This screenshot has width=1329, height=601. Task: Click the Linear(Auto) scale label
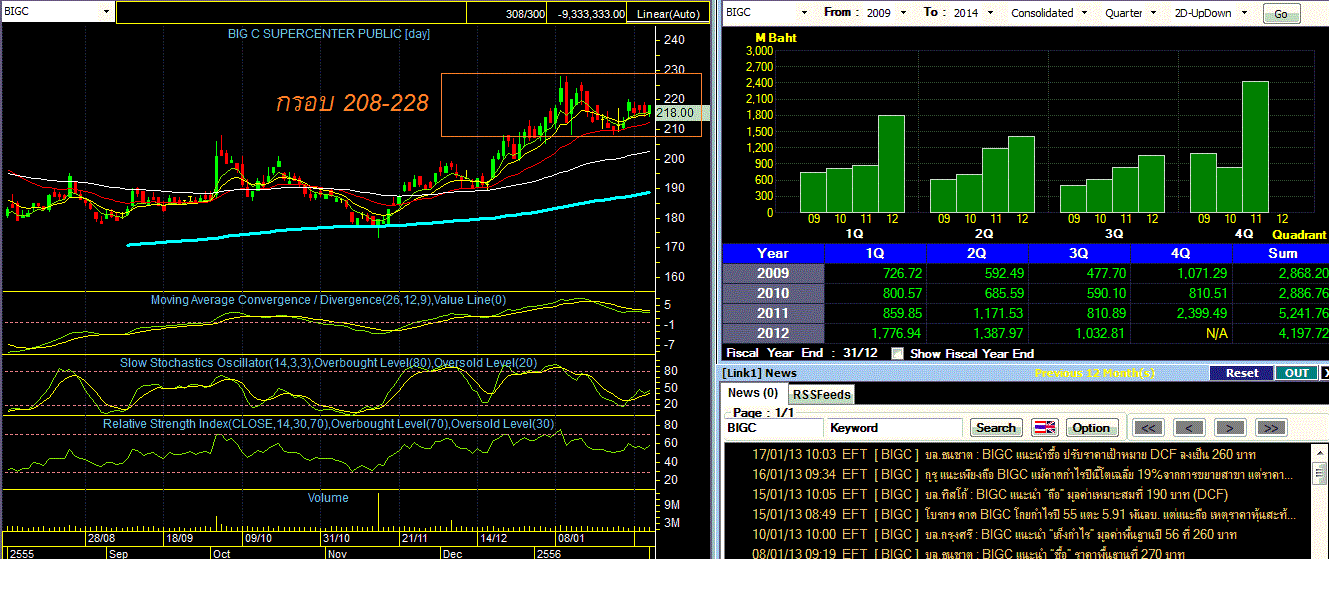668,13
